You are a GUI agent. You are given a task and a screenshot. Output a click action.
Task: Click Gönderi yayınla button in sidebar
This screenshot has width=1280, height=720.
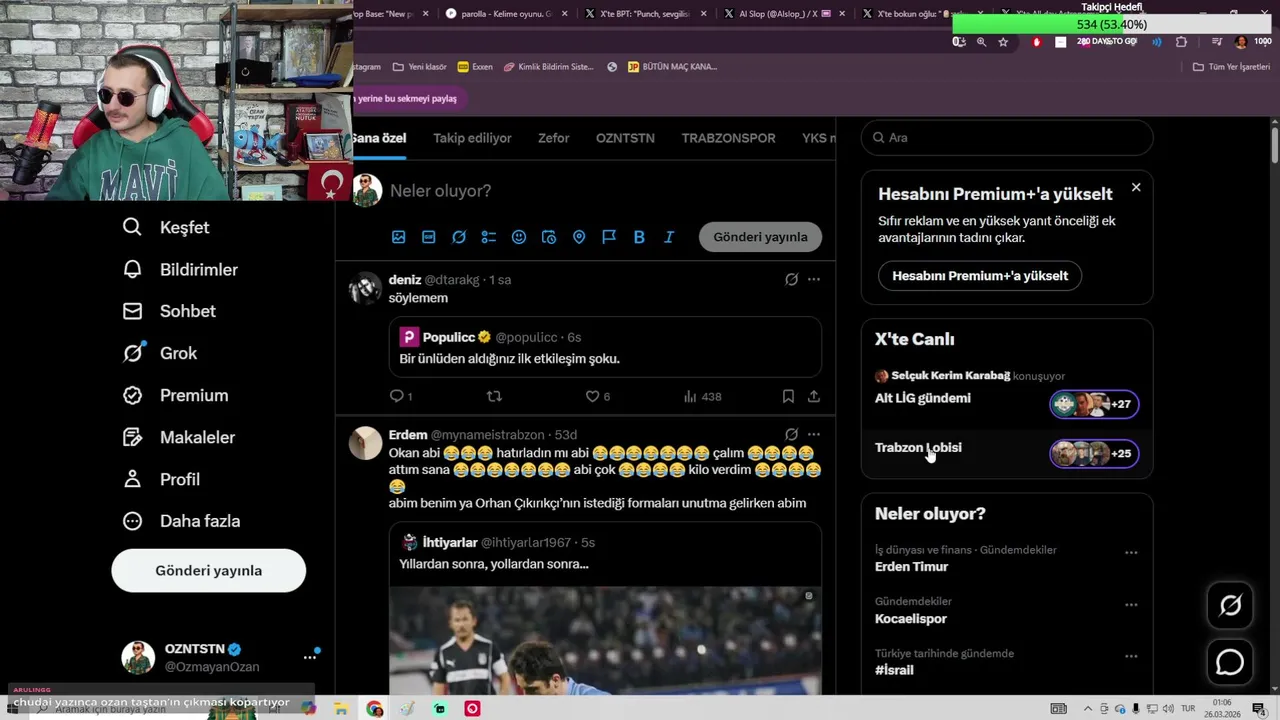tap(208, 570)
